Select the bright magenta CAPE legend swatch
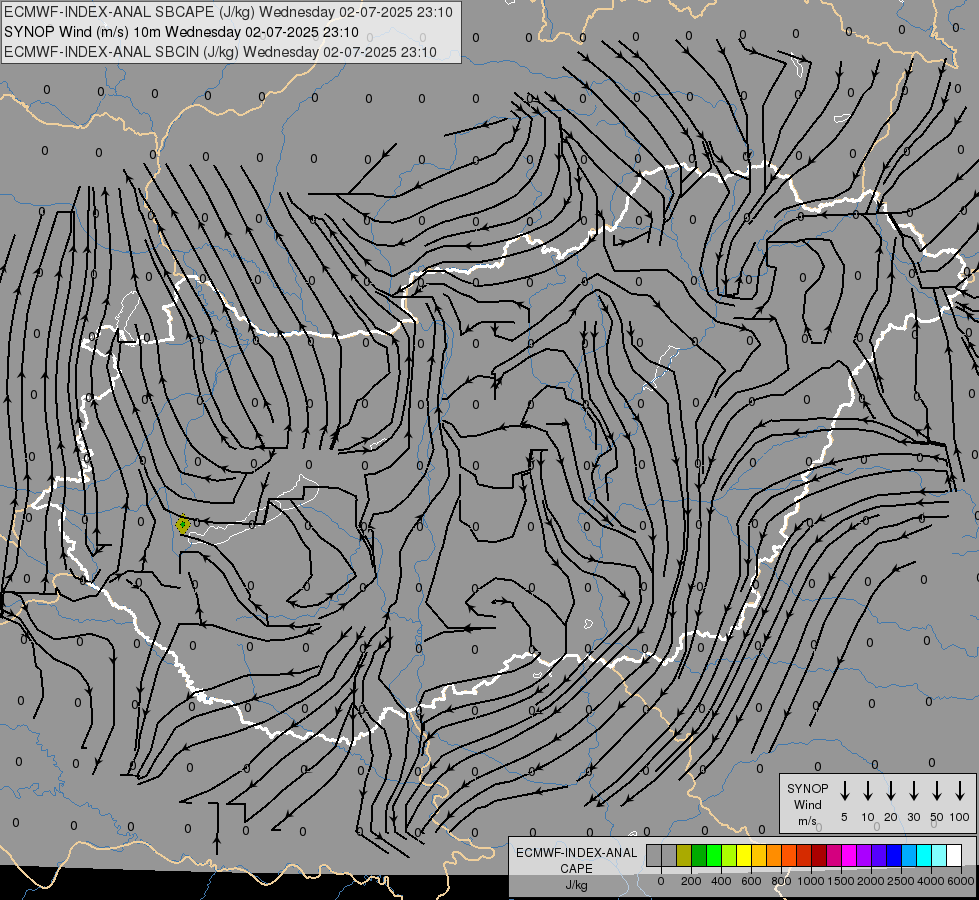 click(849, 855)
